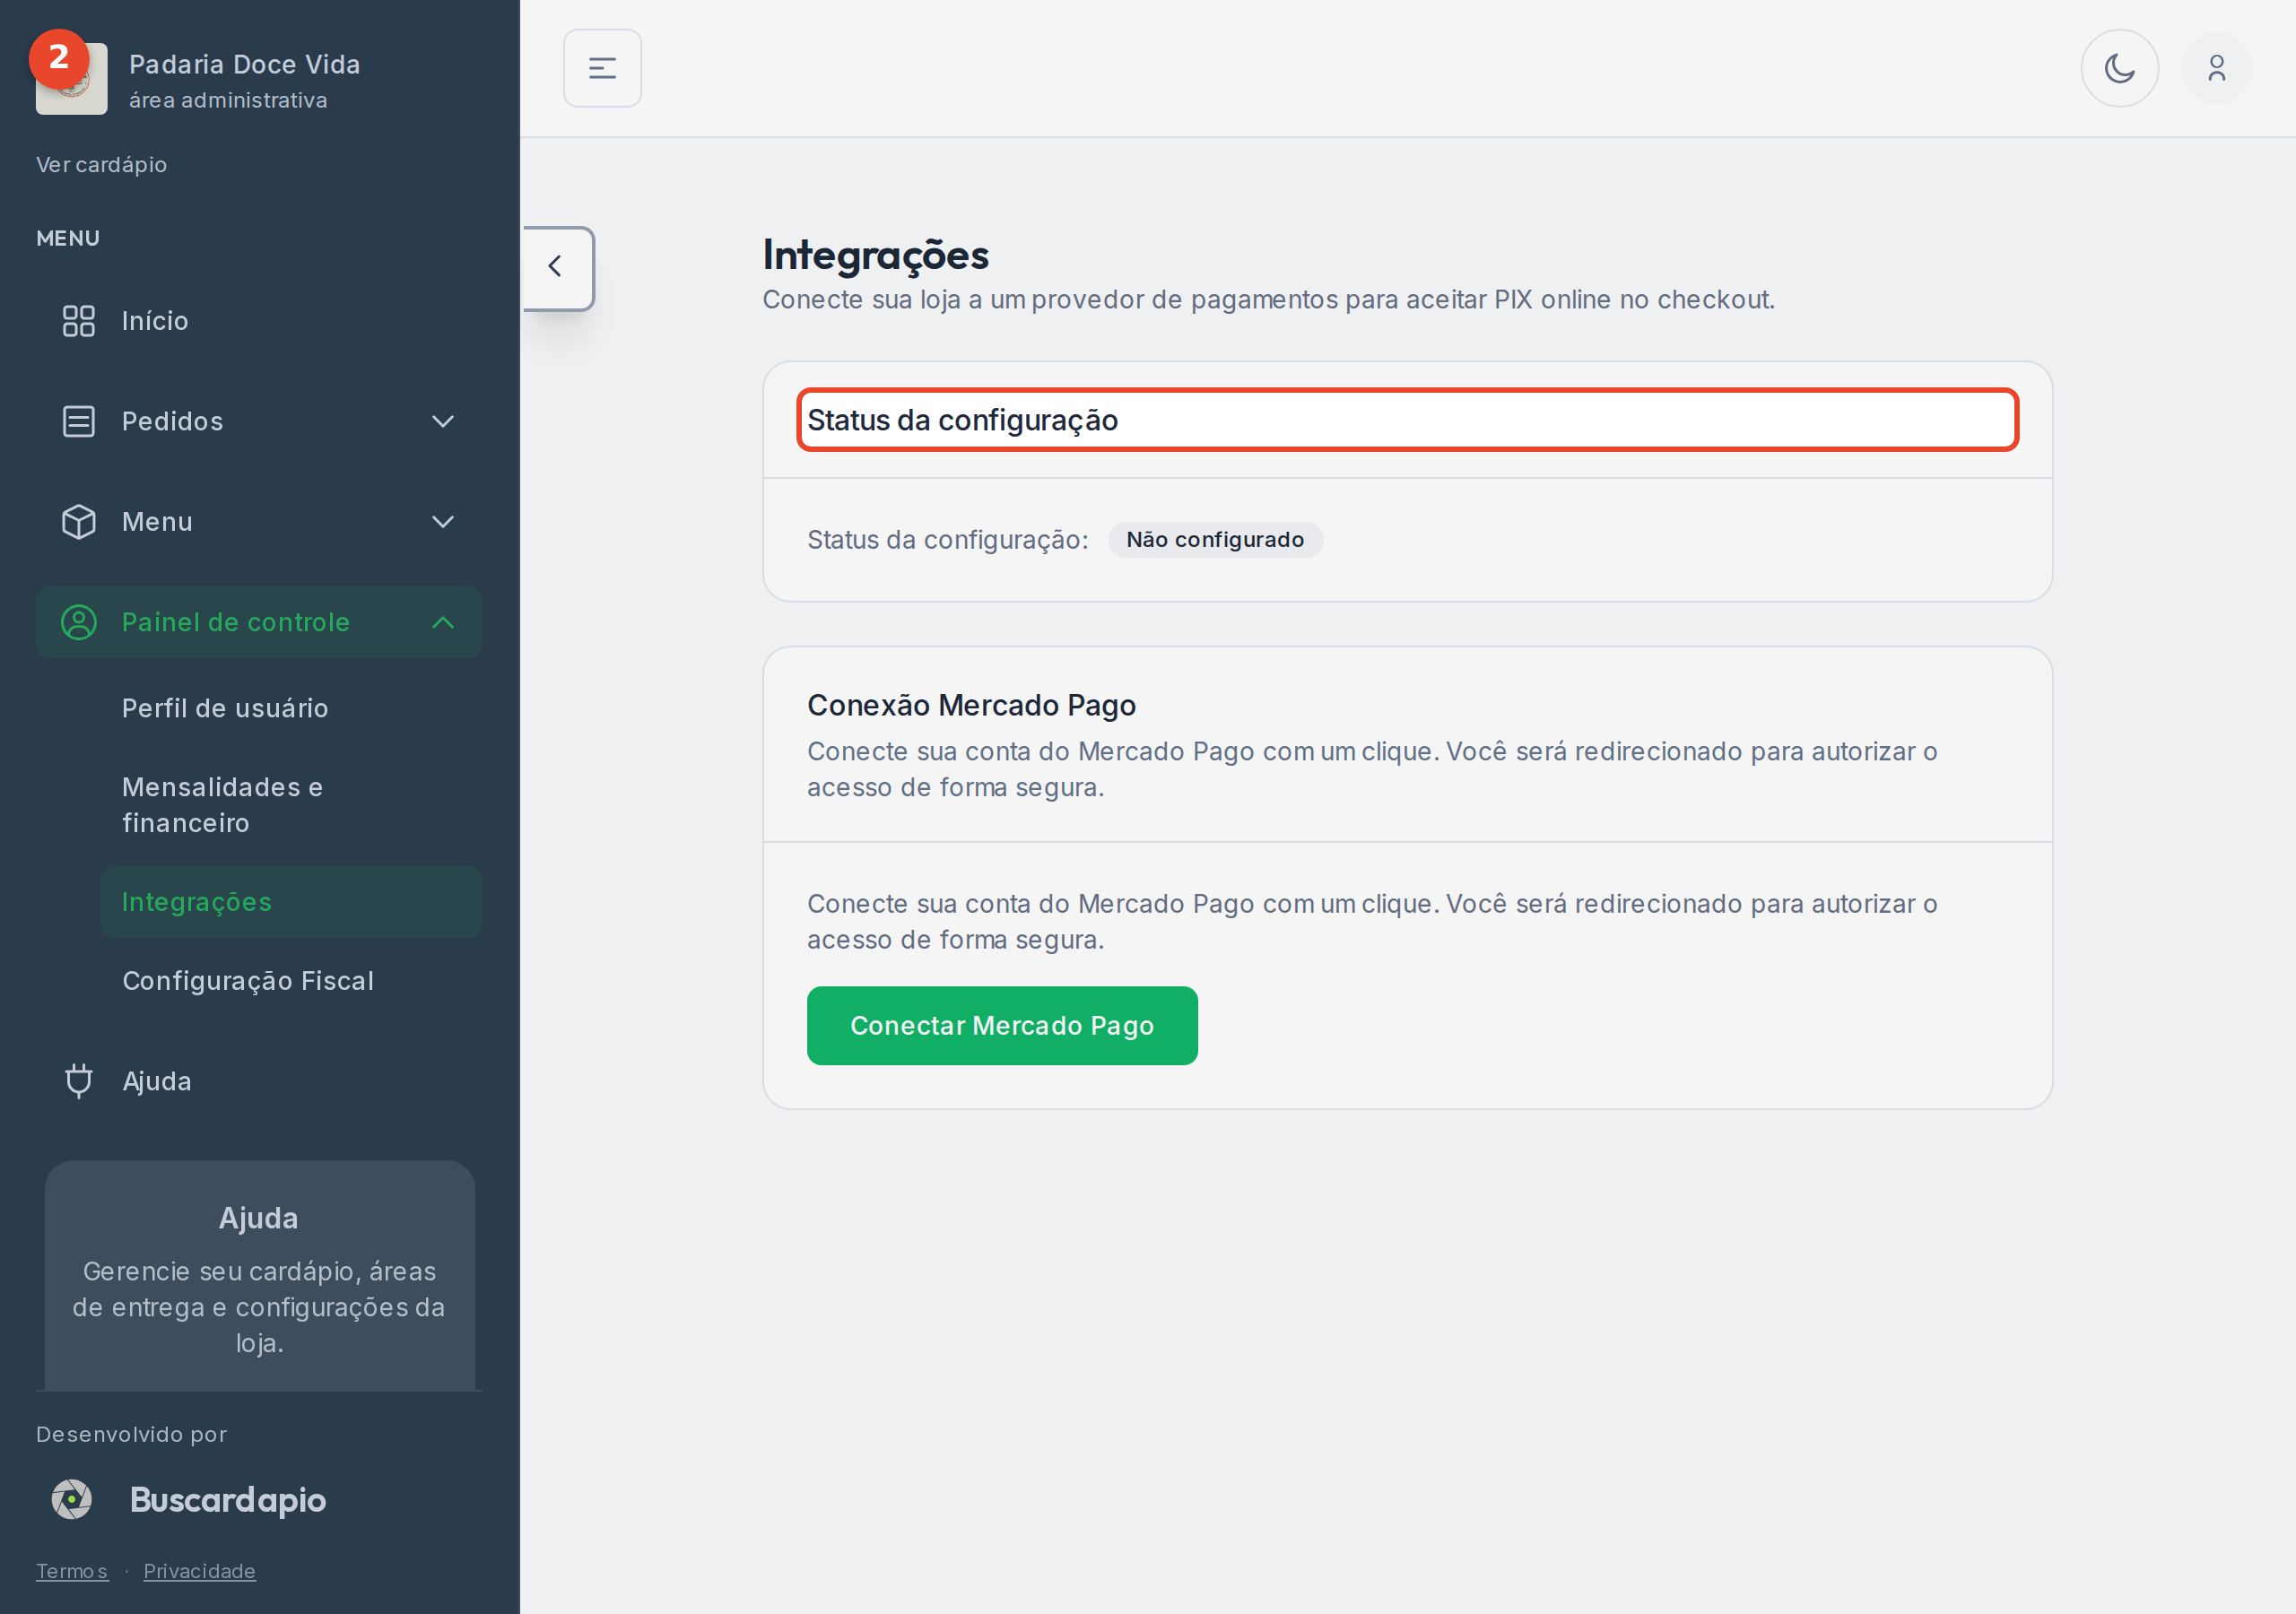
Task: Collapse the Painel de controle chevron
Action: pos(443,622)
